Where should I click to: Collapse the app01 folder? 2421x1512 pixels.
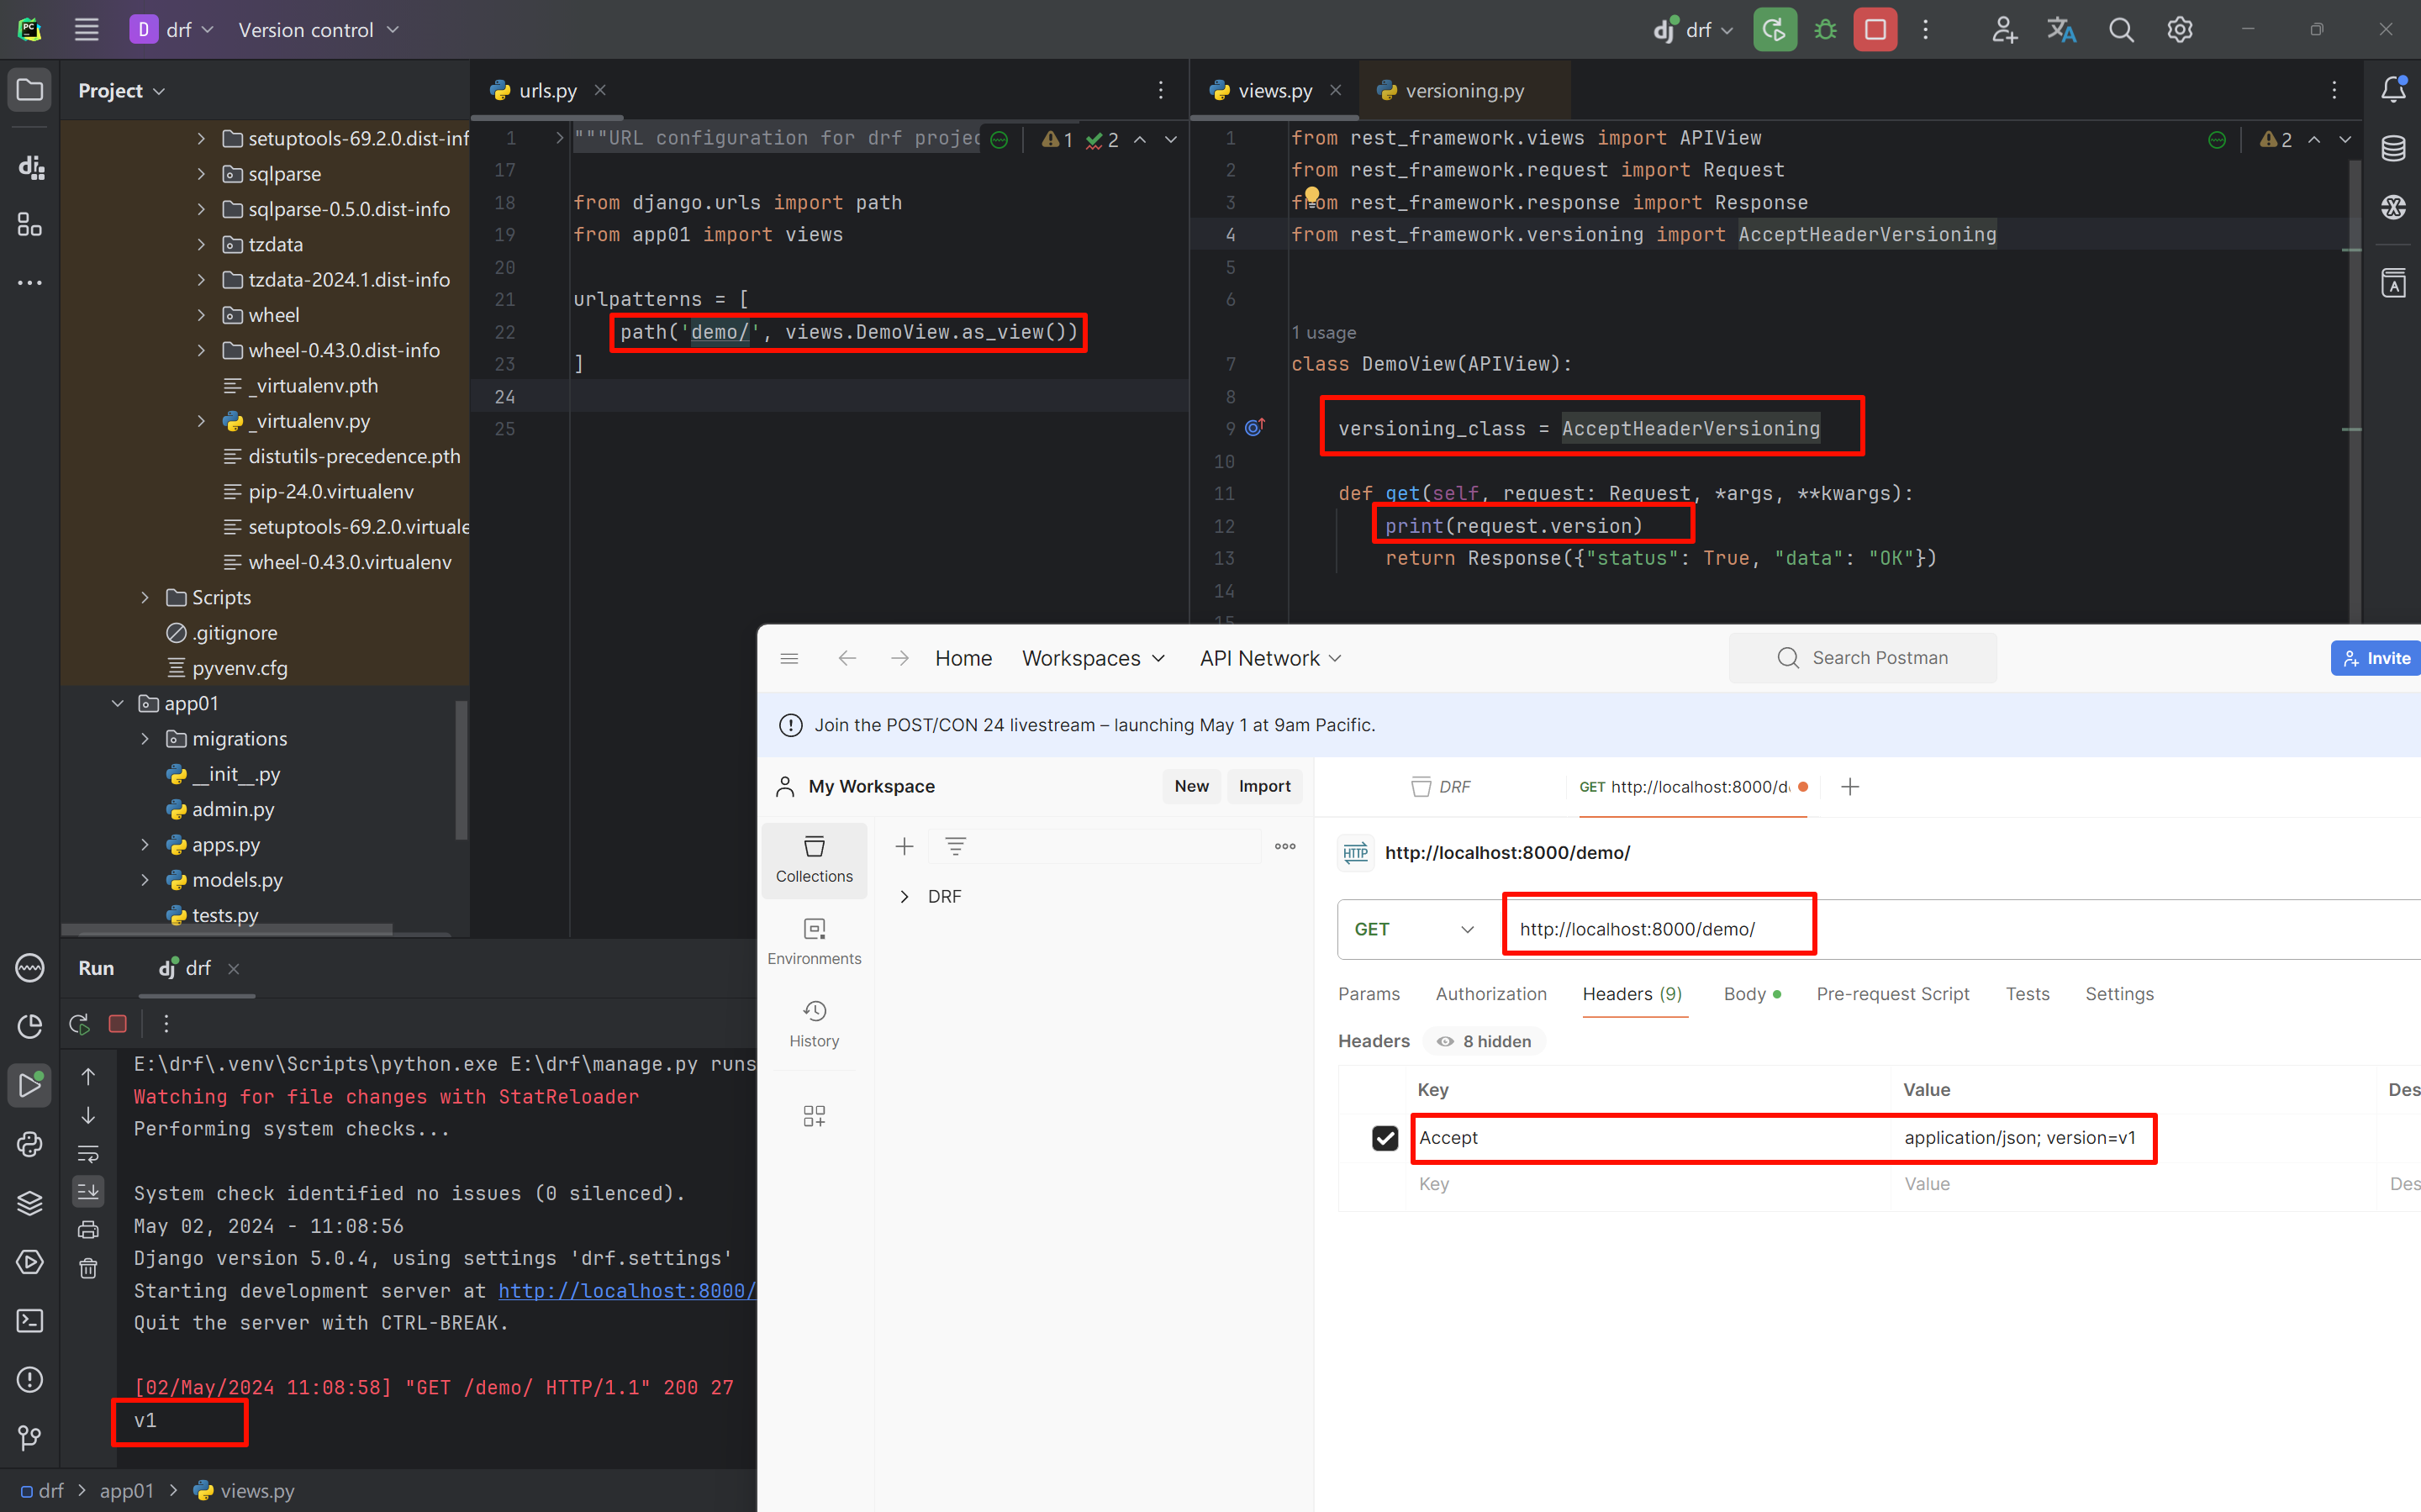click(118, 703)
